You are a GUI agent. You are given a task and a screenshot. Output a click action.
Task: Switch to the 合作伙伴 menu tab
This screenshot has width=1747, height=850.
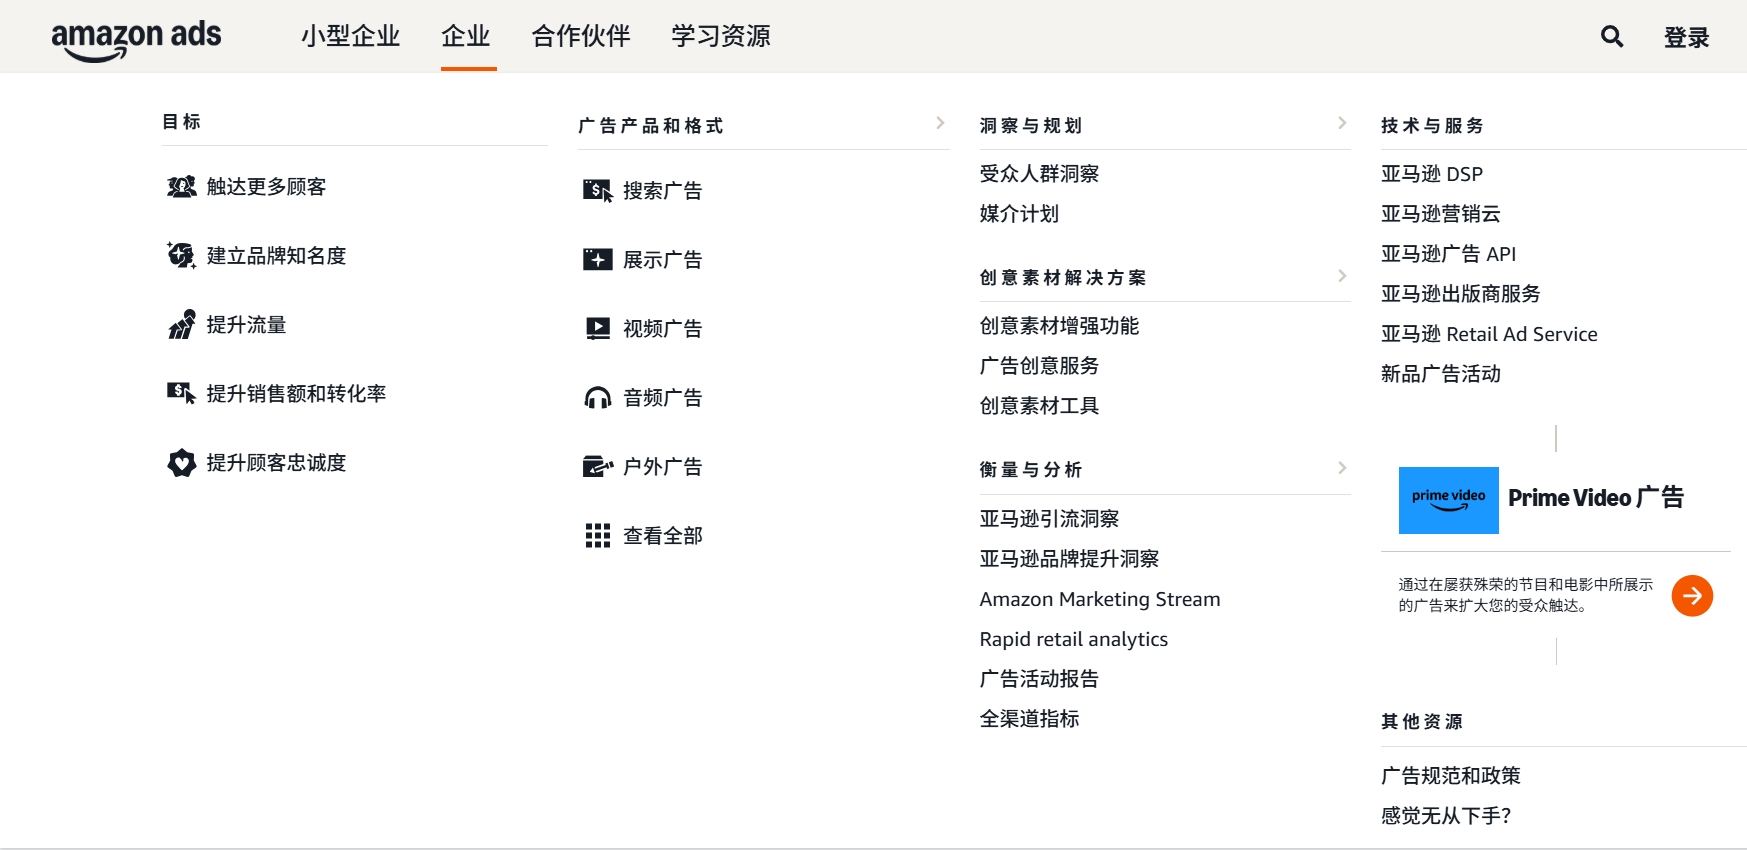[x=581, y=37]
